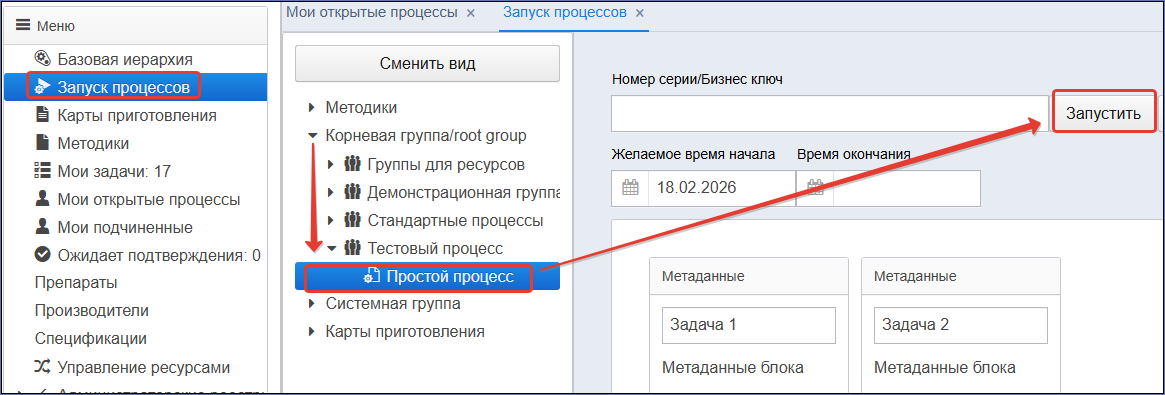Click the Тестовый процесс group icon
The width and height of the screenshot is (1165, 395).
coord(353,248)
